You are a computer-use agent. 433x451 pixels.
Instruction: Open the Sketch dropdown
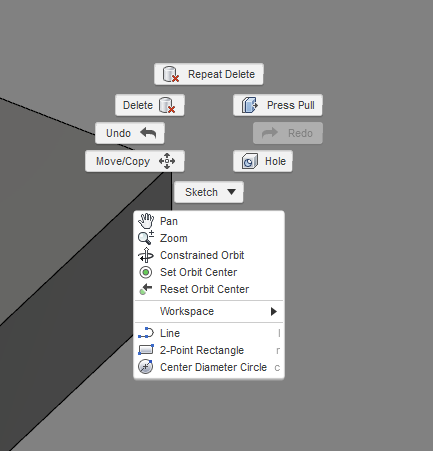point(209,192)
